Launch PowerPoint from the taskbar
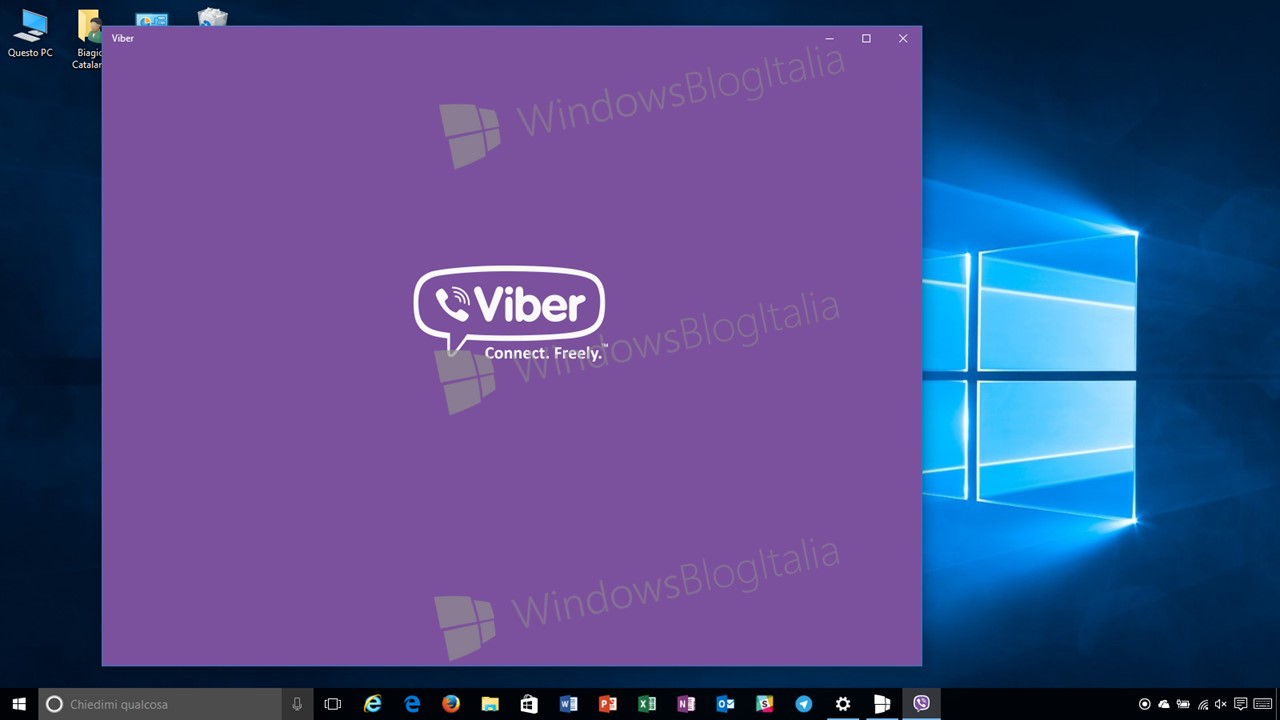Viewport: 1280px width, 720px height. (608, 704)
